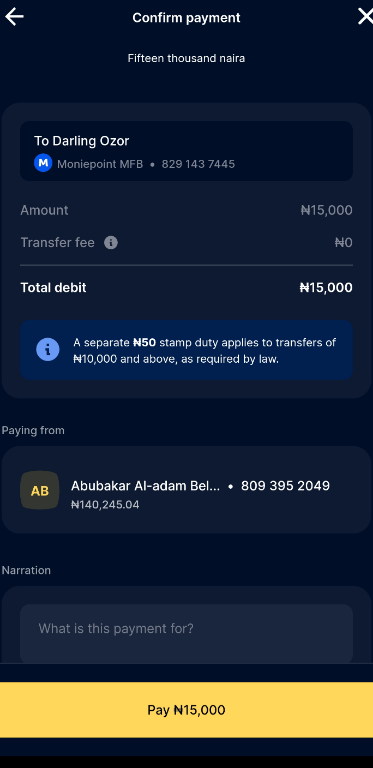
Task: Tap the source account number 809 395 2049
Action: pyautogui.click(x=285, y=486)
